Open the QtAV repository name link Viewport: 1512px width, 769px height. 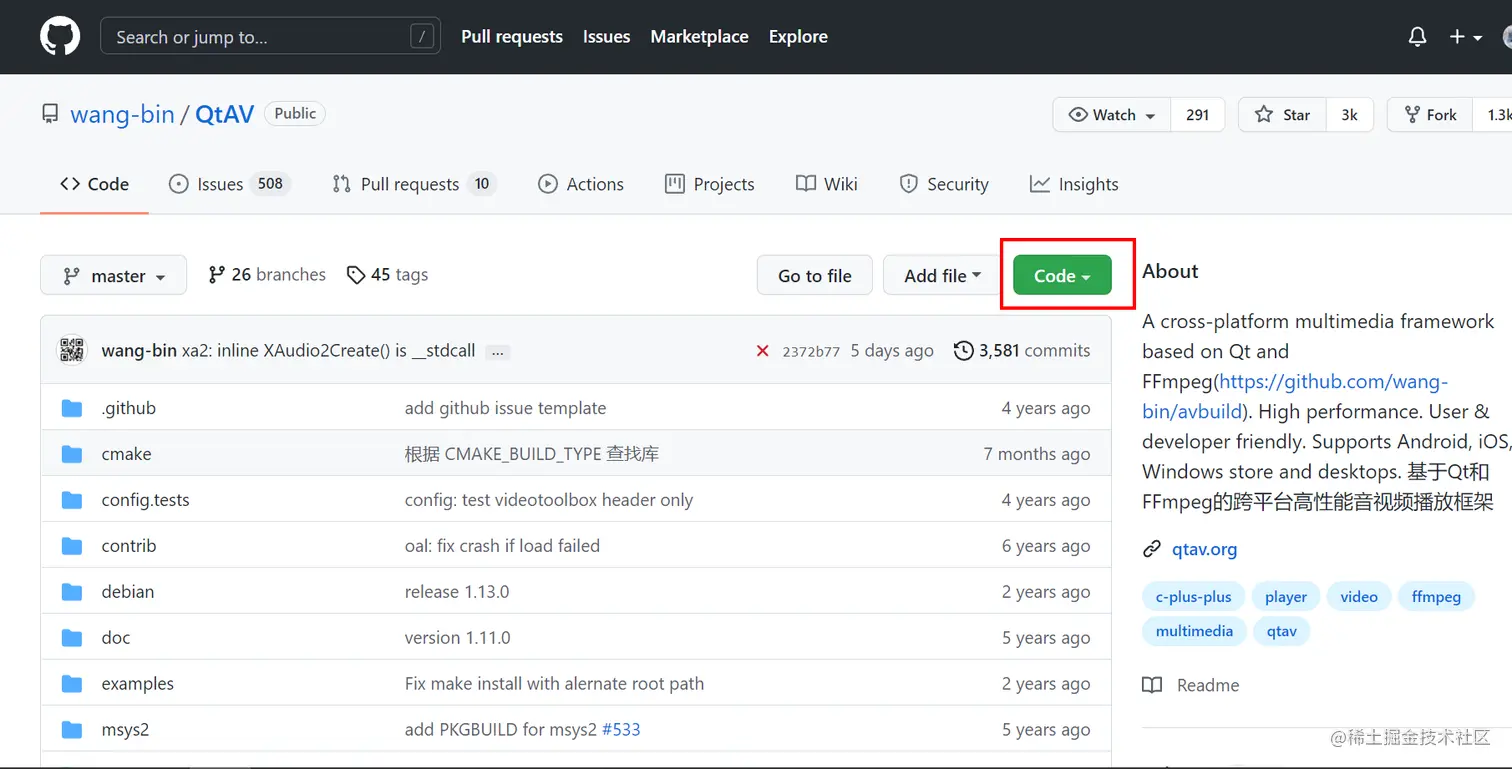tap(225, 114)
